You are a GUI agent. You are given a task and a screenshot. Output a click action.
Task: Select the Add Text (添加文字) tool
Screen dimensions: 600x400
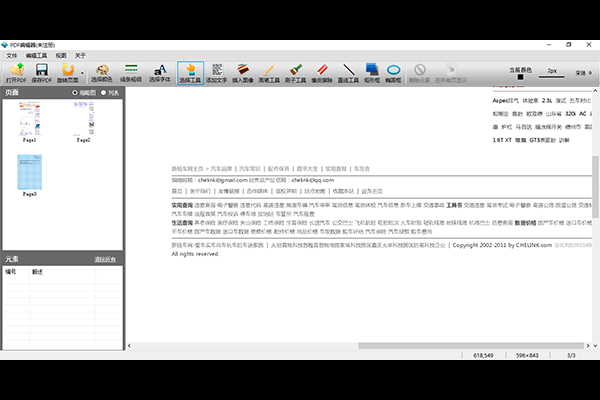pos(217,73)
